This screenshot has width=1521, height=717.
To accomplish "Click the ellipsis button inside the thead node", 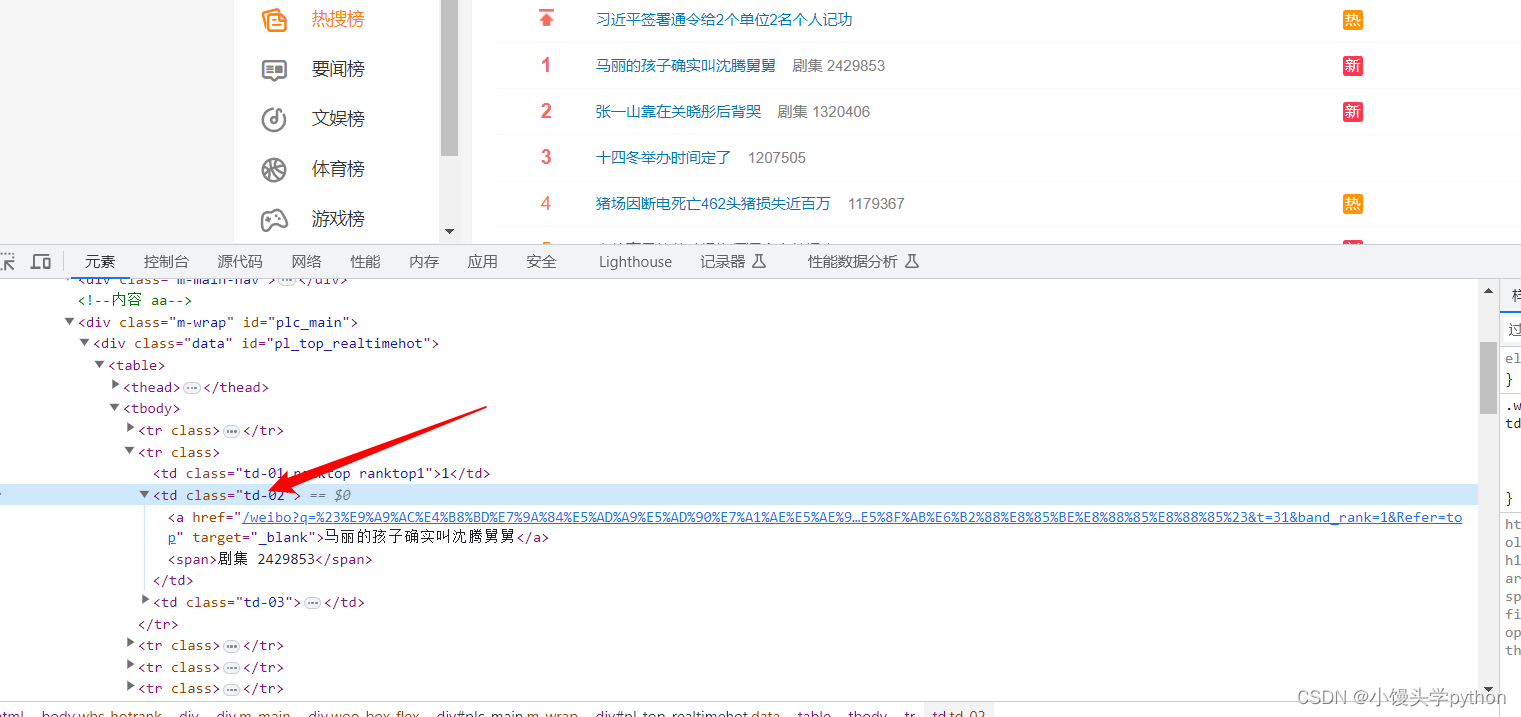I will point(192,388).
